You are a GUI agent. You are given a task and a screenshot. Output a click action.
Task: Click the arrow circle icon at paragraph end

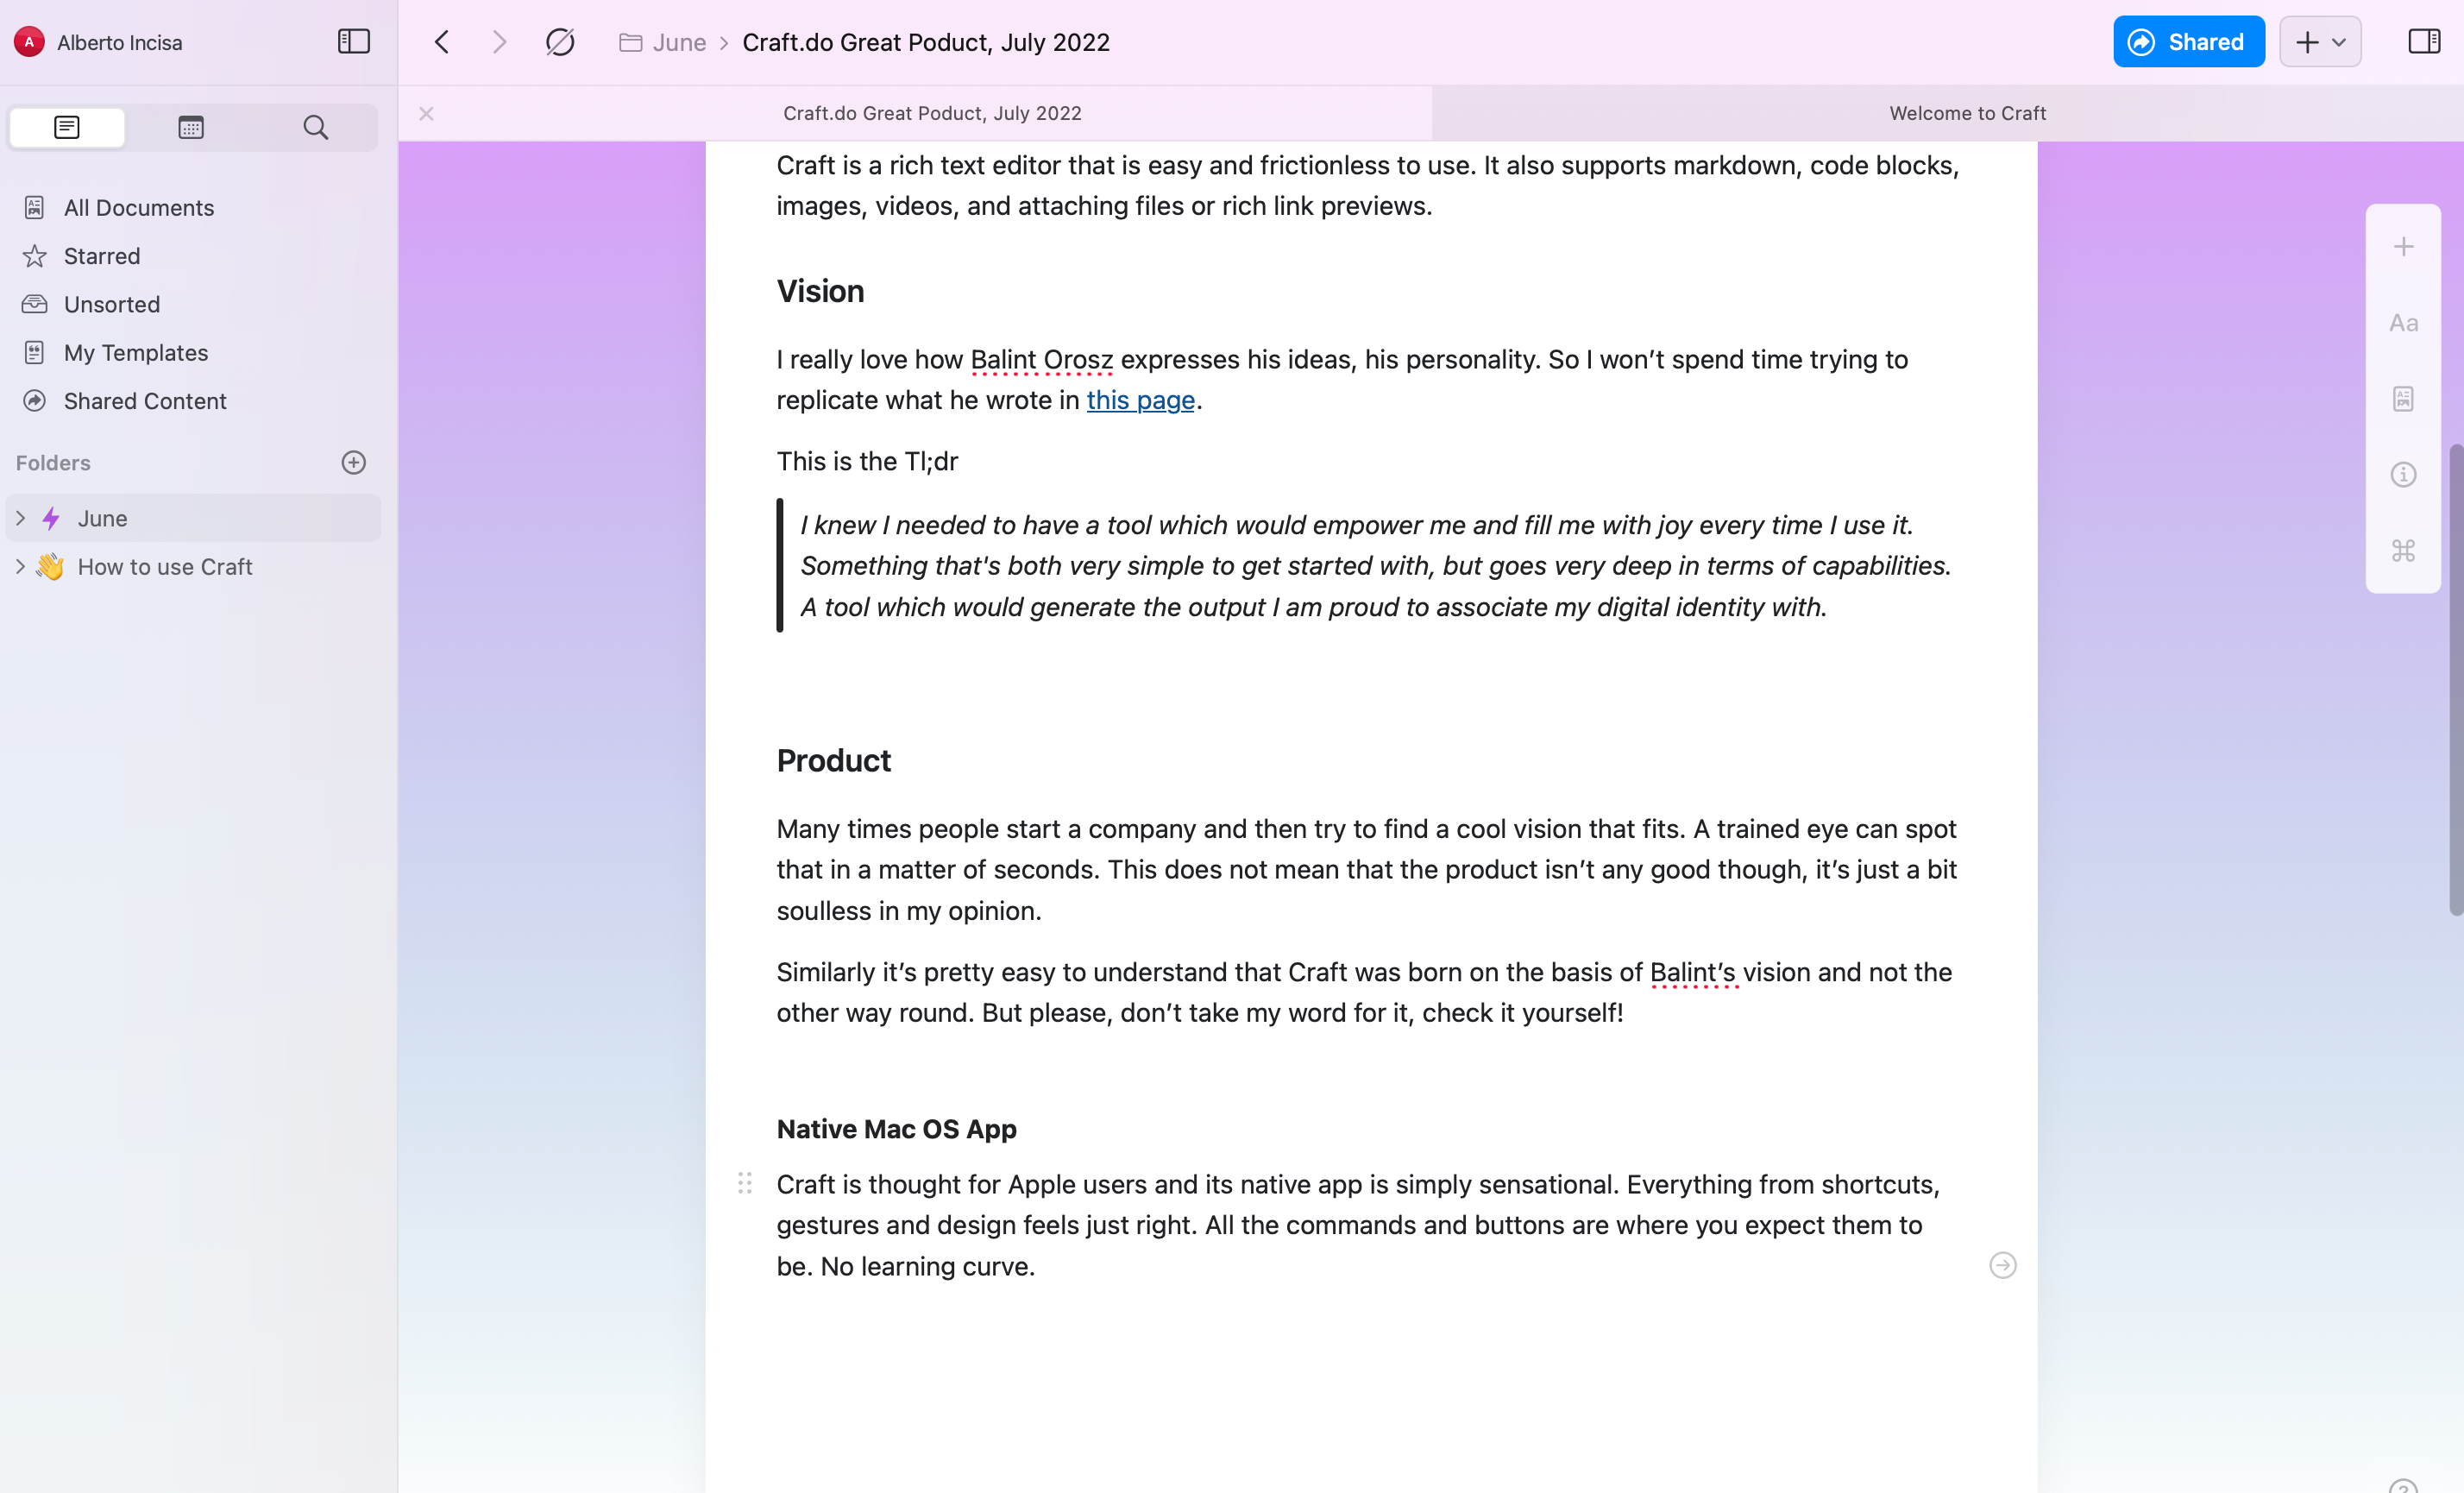tap(2003, 1265)
